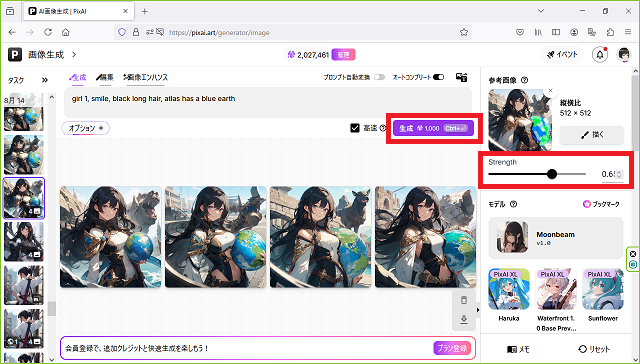Open a new browser tab
This screenshot has height=364, width=640.
tap(144, 11)
